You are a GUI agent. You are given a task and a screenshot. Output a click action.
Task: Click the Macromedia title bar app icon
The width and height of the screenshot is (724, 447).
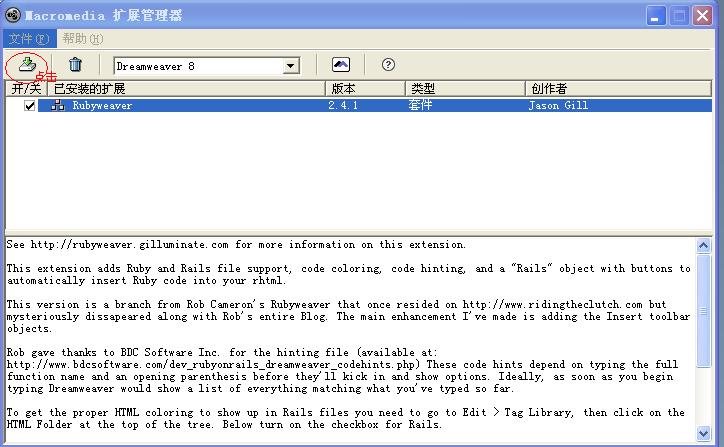pos(13,15)
